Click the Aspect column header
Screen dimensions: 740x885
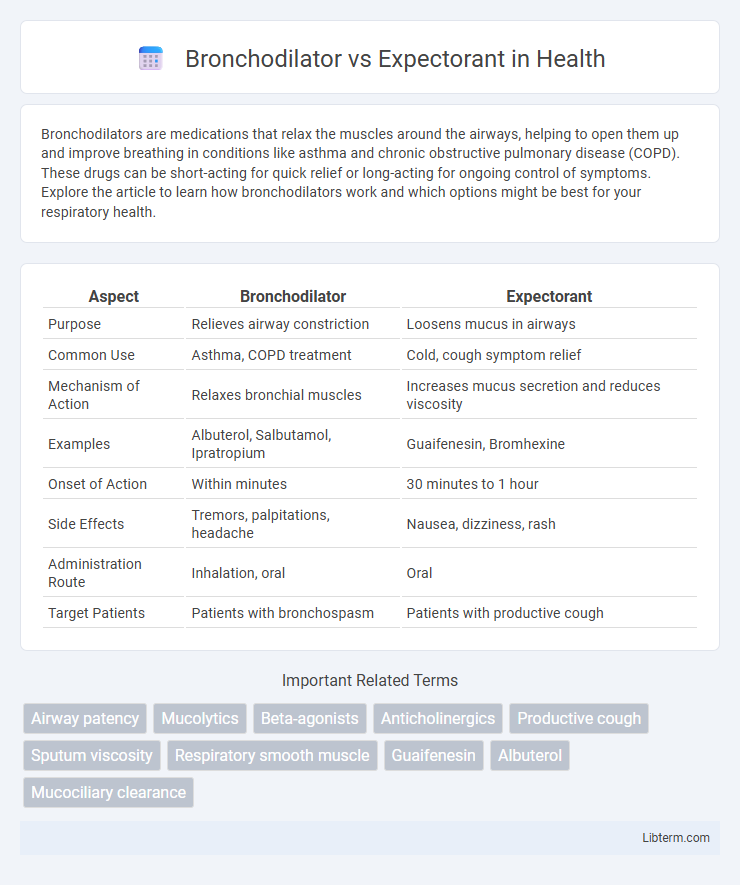pos(113,296)
